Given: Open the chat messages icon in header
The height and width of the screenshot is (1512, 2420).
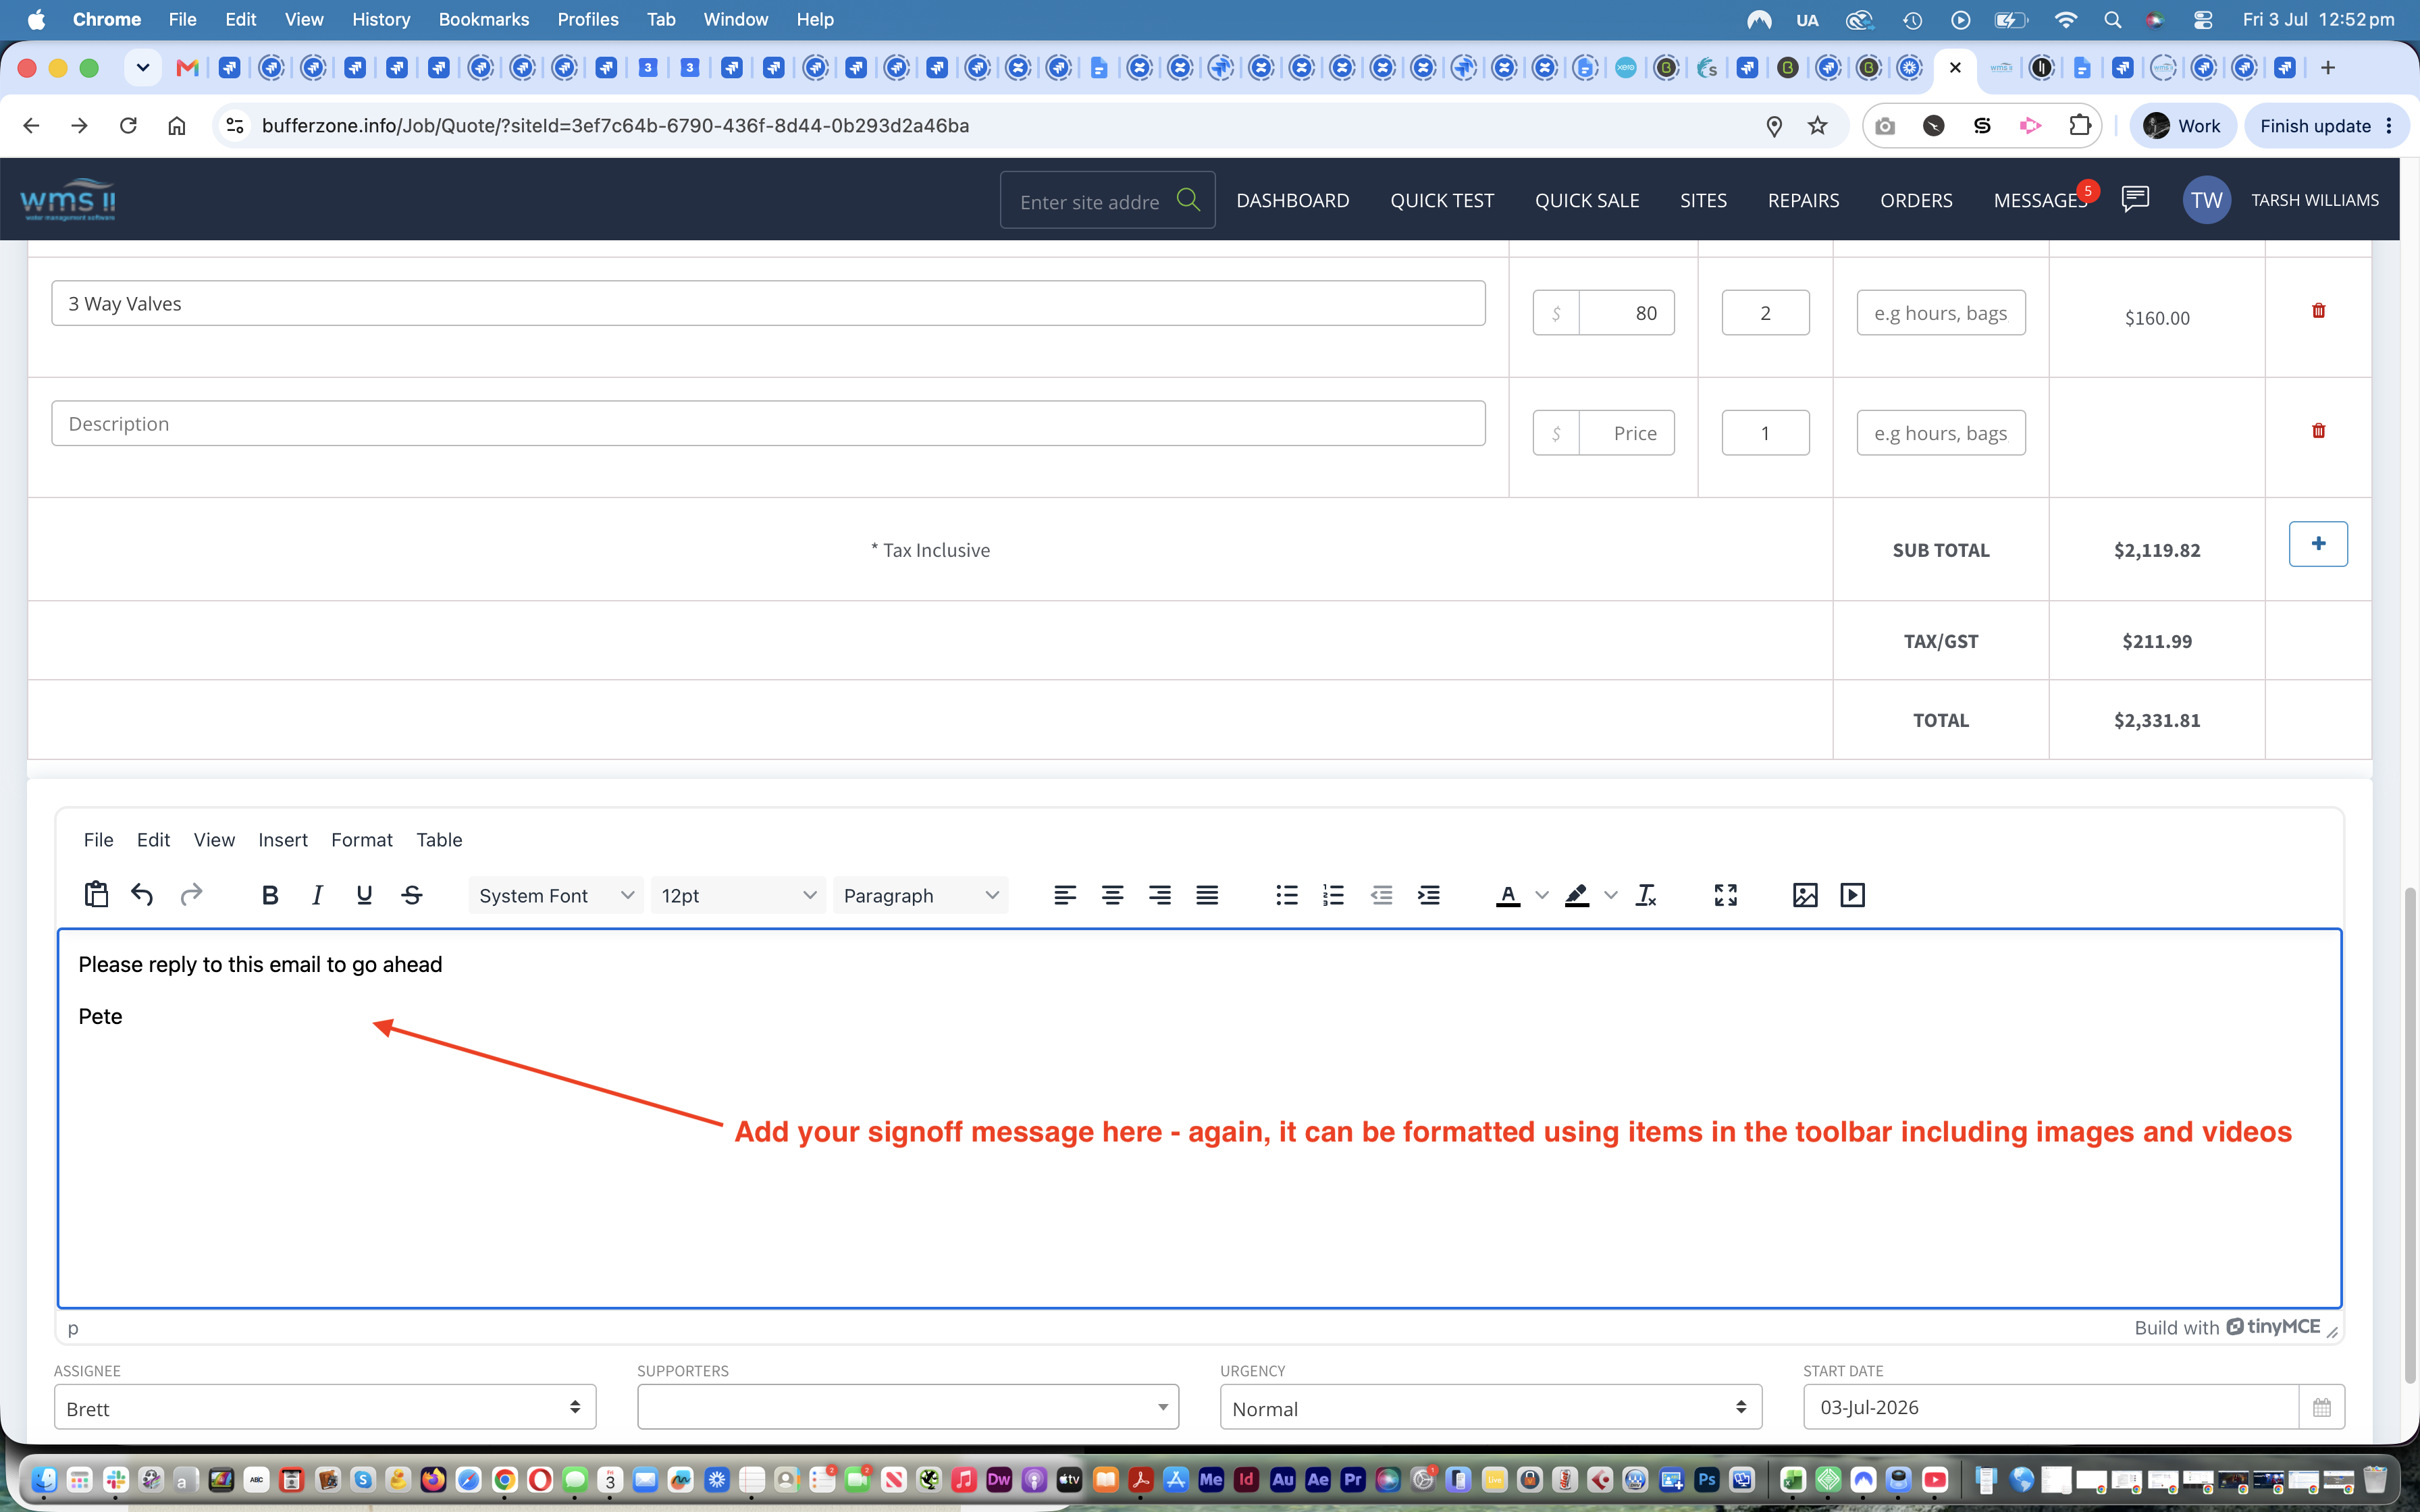Looking at the screenshot, I should tap(2135, 199).
